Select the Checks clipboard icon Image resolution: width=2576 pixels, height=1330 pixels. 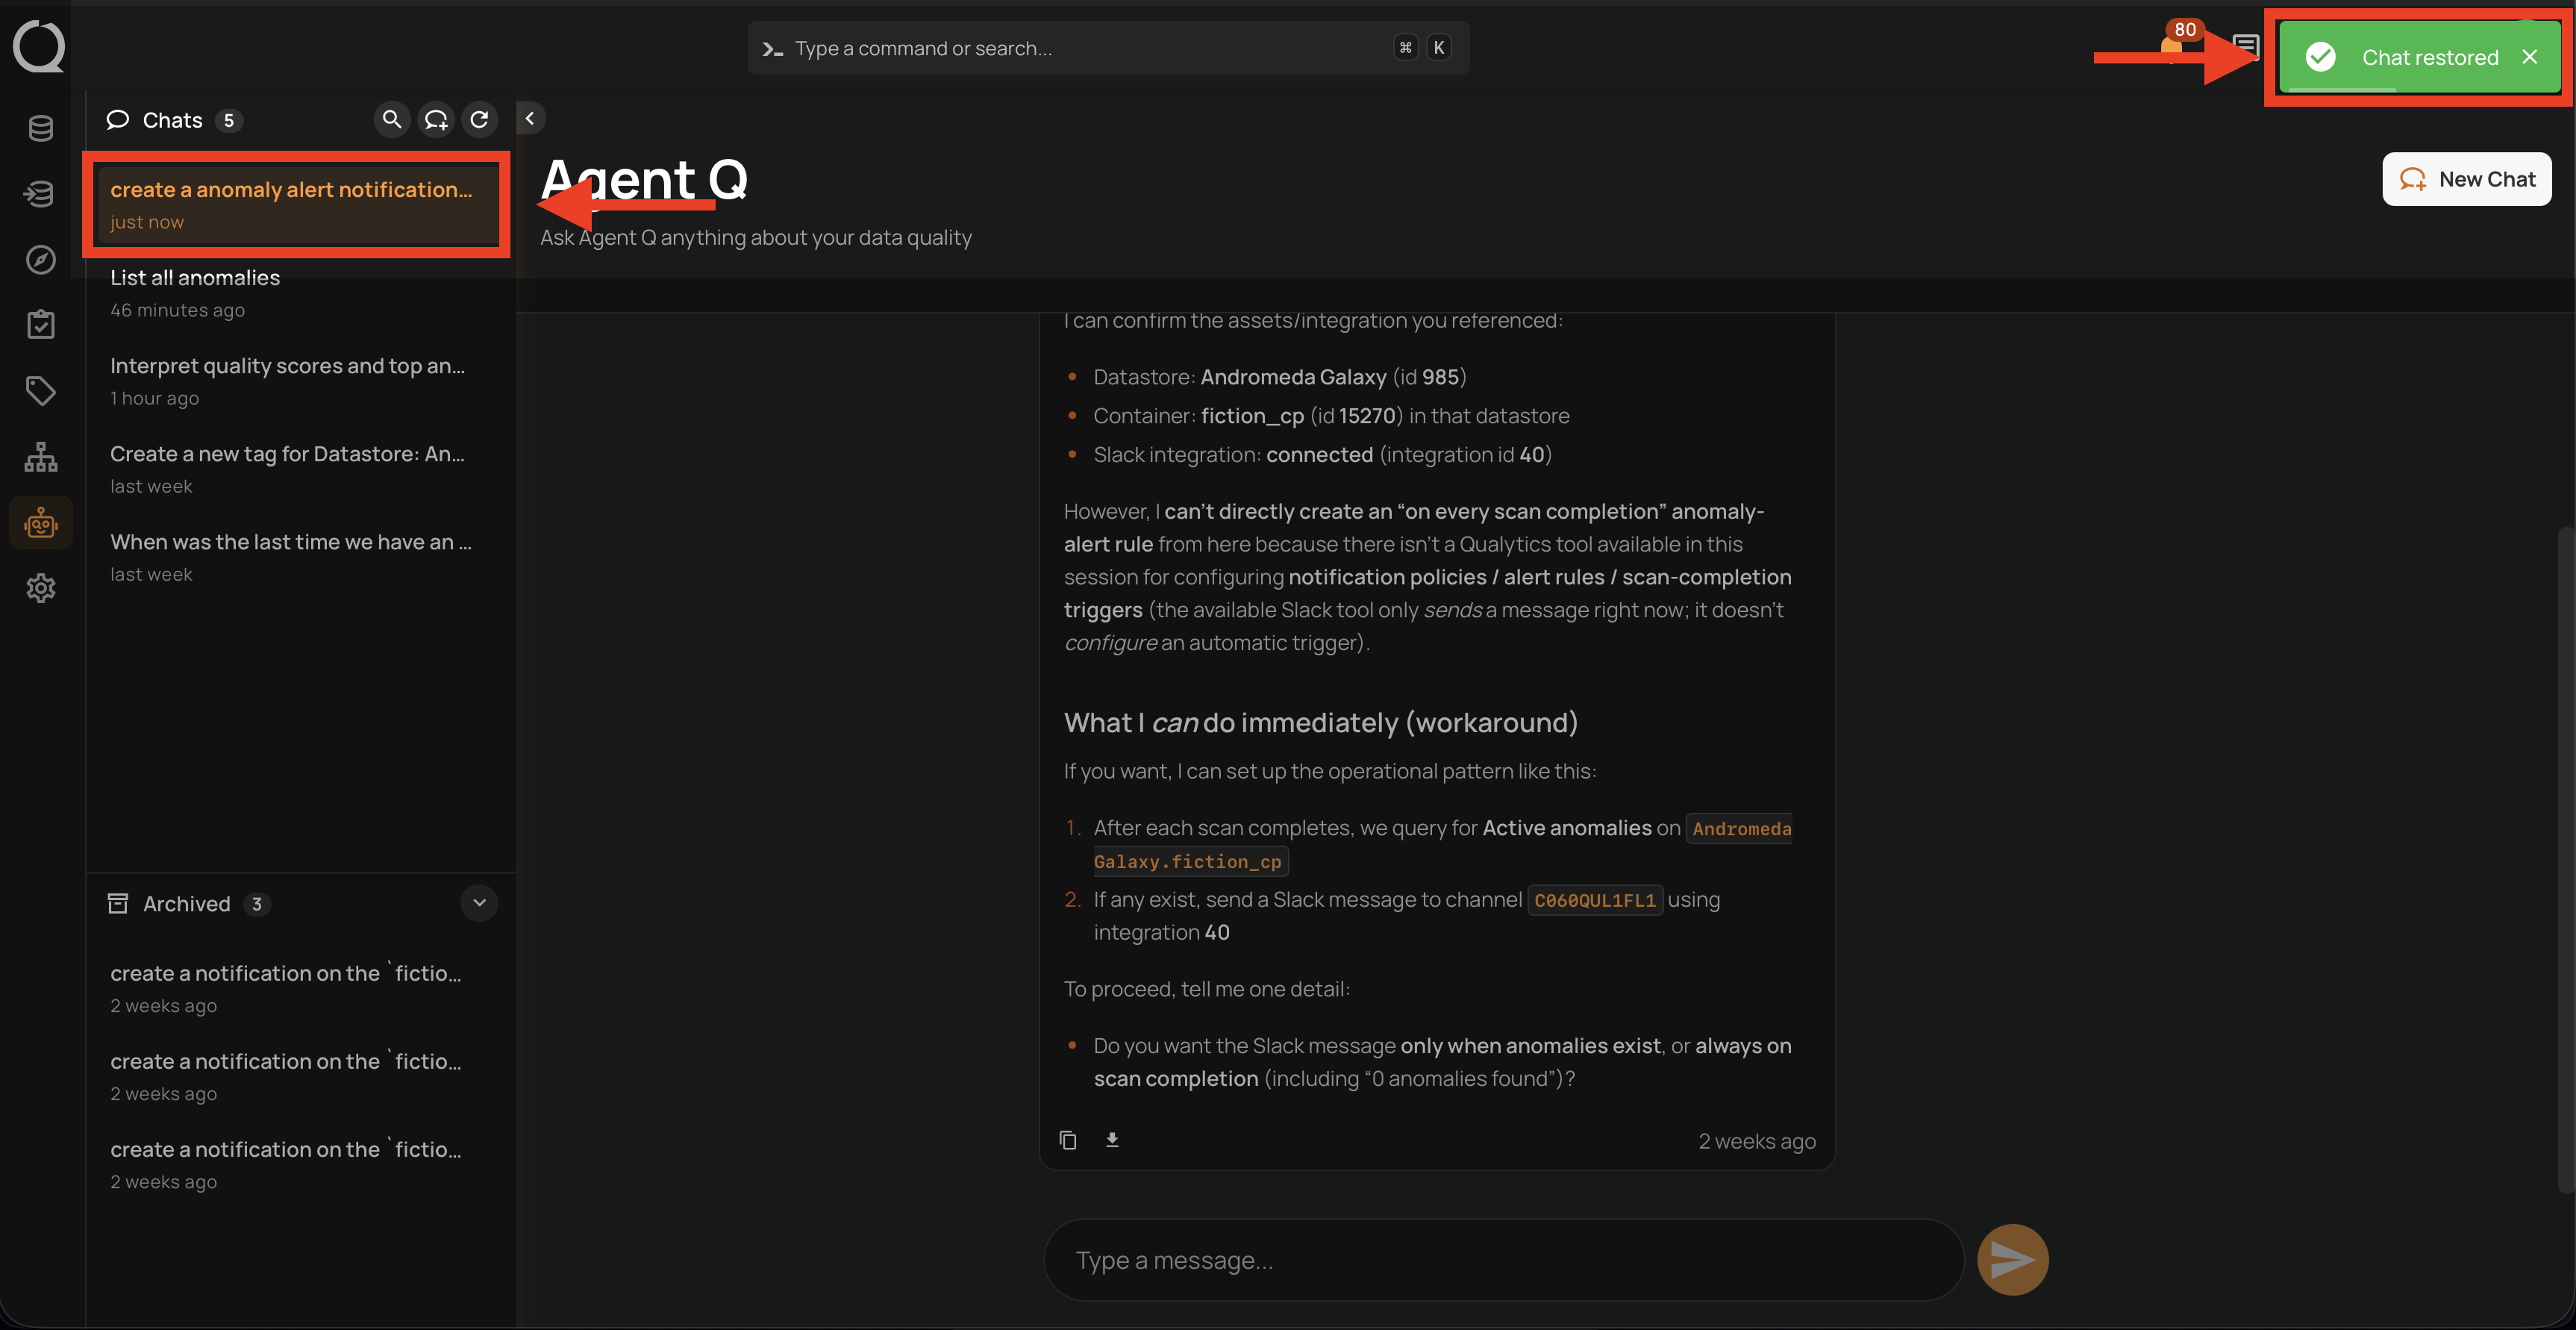[x=40, y=323]
